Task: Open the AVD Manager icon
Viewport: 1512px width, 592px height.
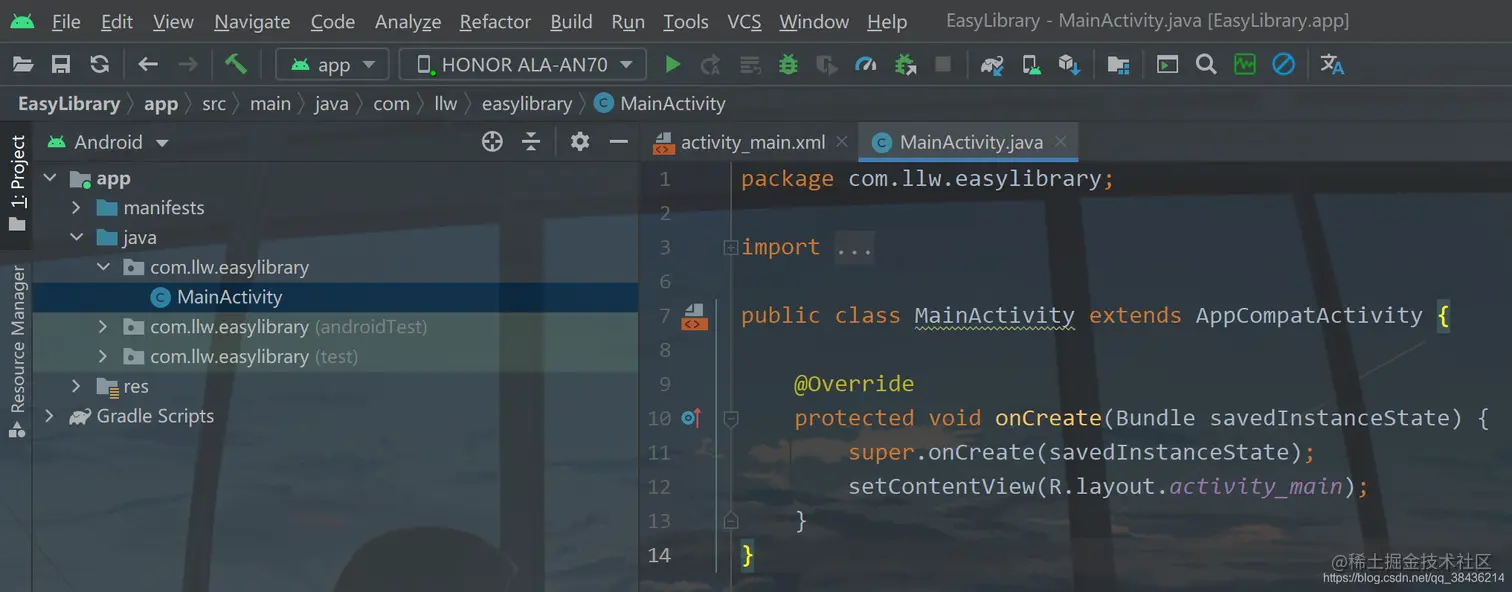Action: (1031, 65)
